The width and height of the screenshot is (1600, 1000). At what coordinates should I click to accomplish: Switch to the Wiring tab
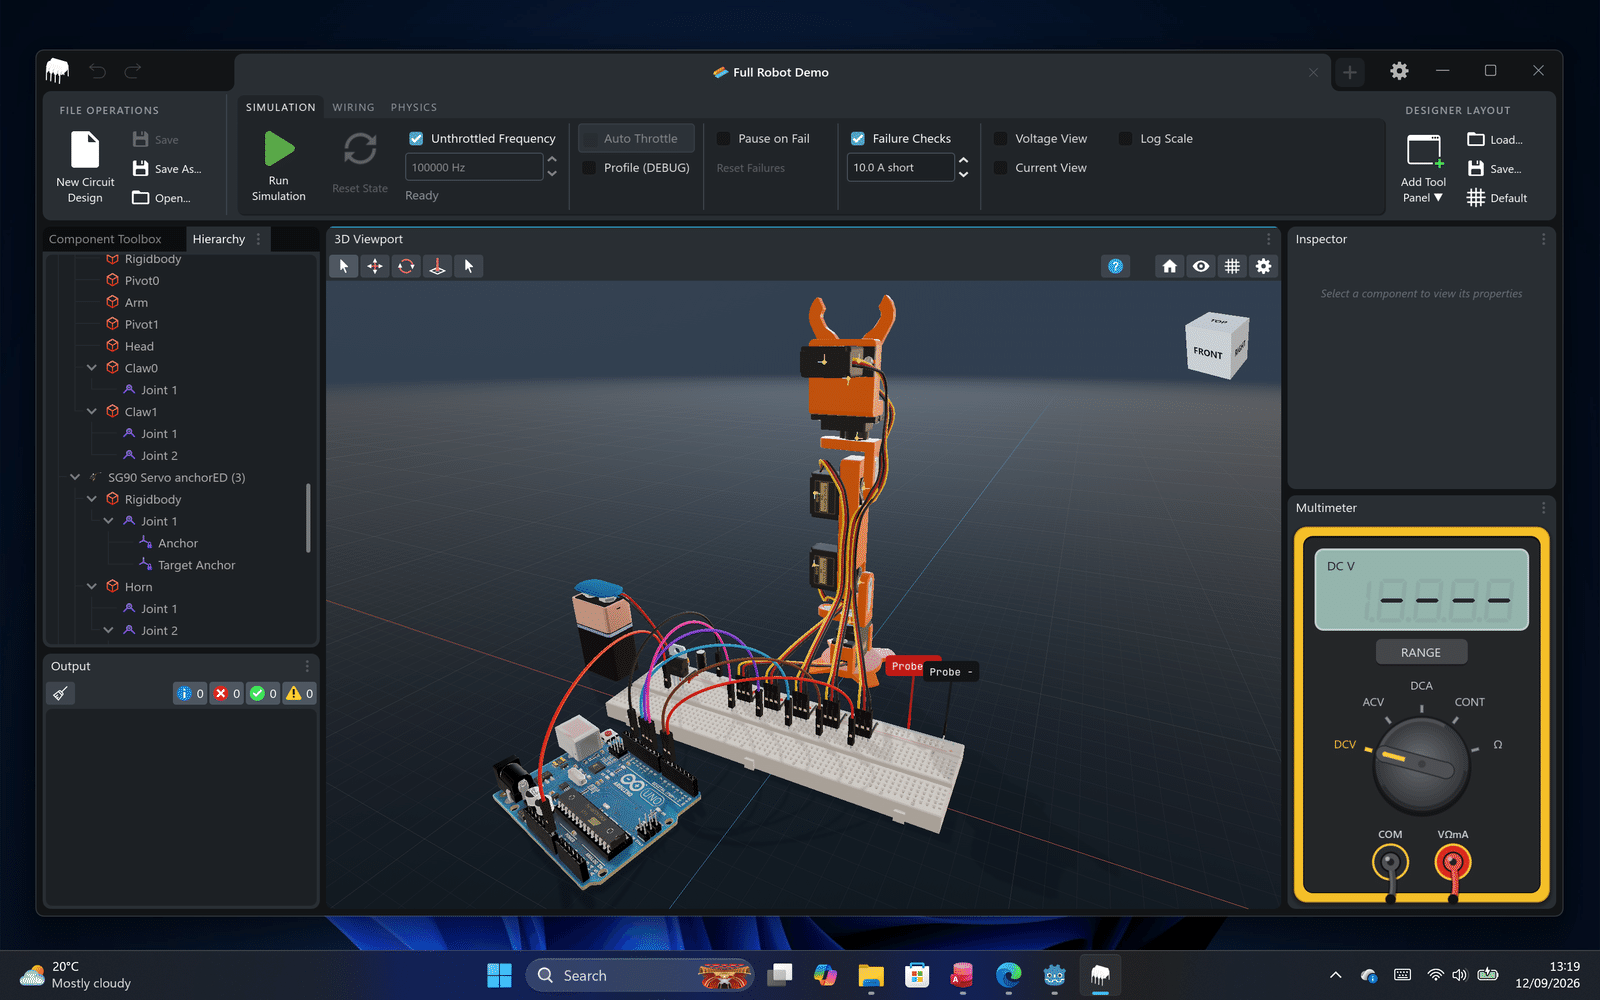tap(353, 107)
